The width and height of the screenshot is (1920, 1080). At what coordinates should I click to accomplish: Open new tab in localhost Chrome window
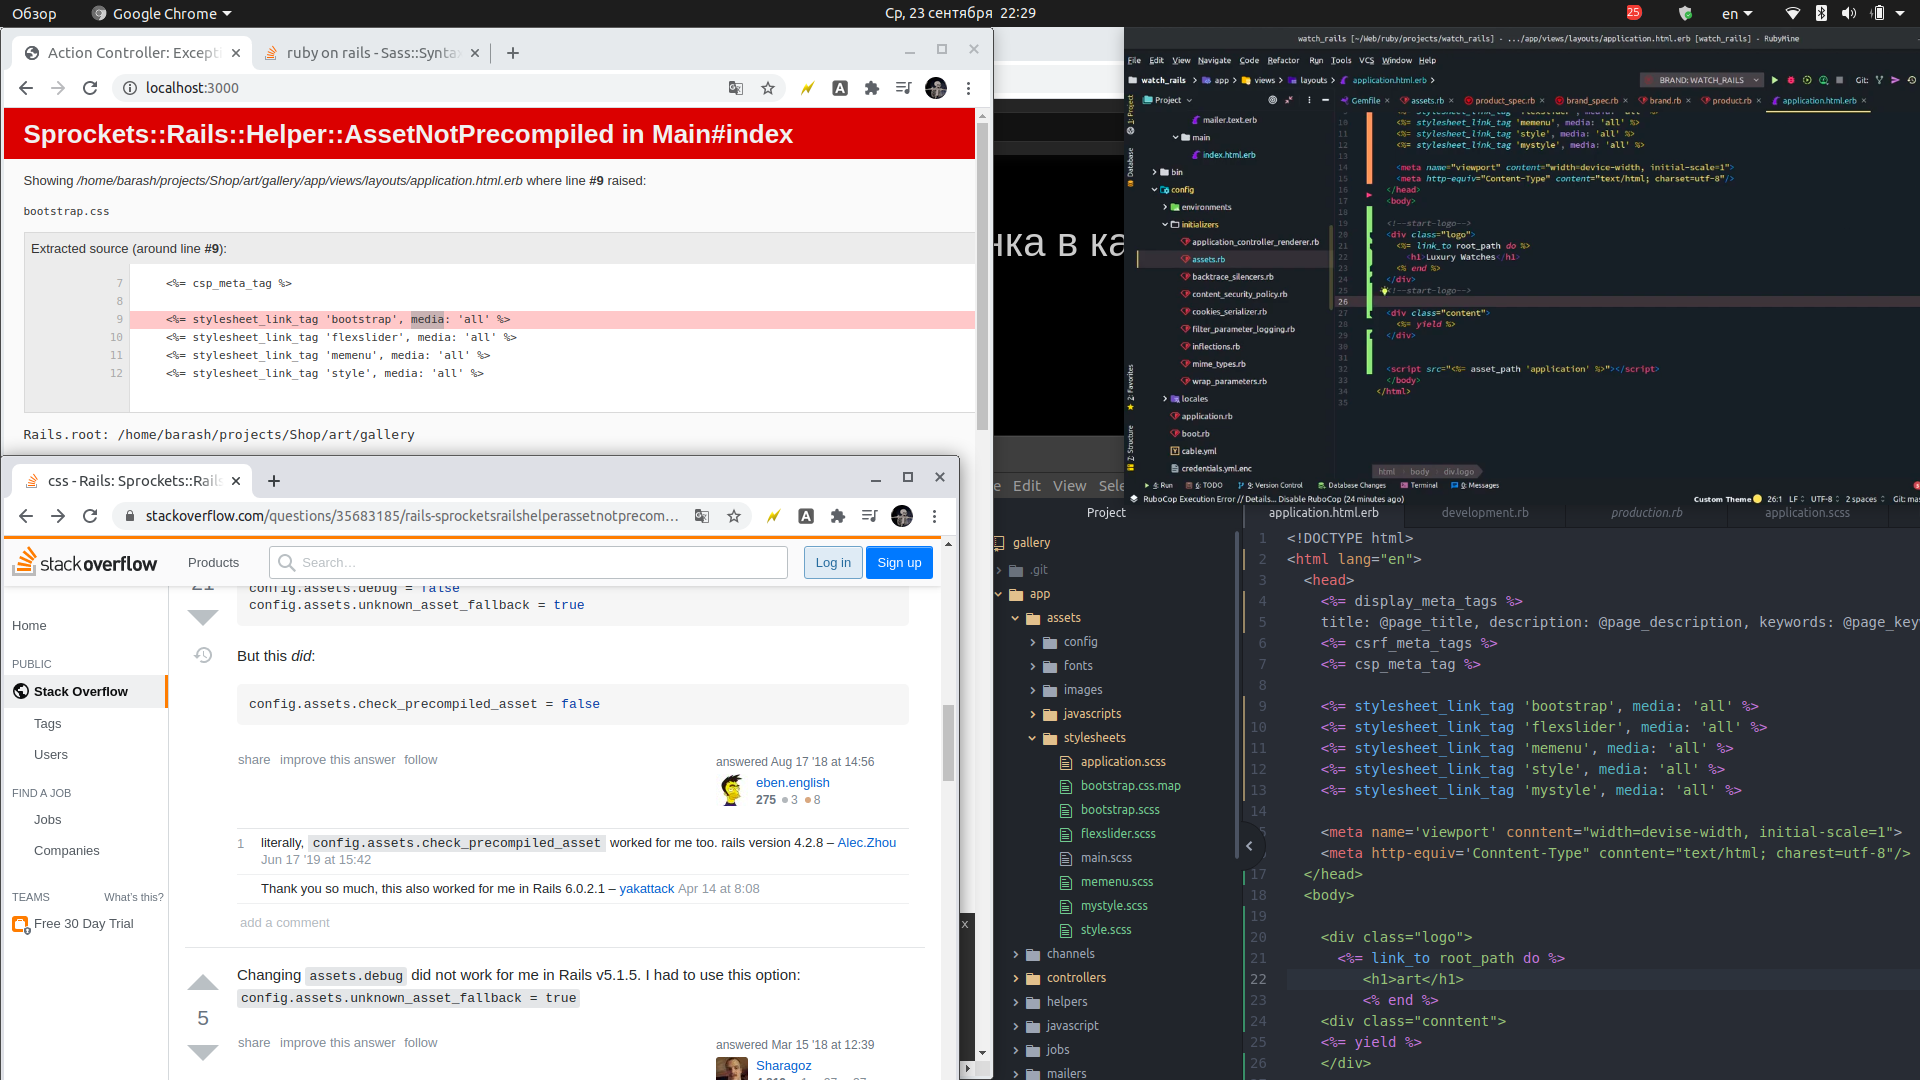pos(513,53)
